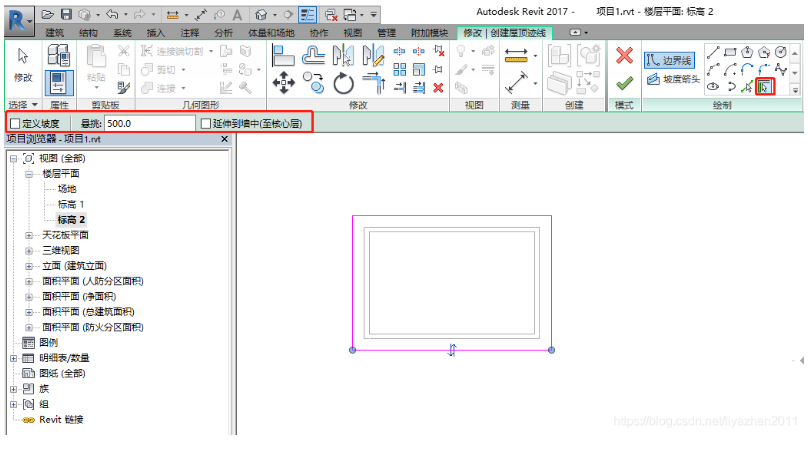The width and height of the screenshot is (808, 449).
Task: Select the Mirror Draw Axis tool
Action: click(x=374, y=55)
